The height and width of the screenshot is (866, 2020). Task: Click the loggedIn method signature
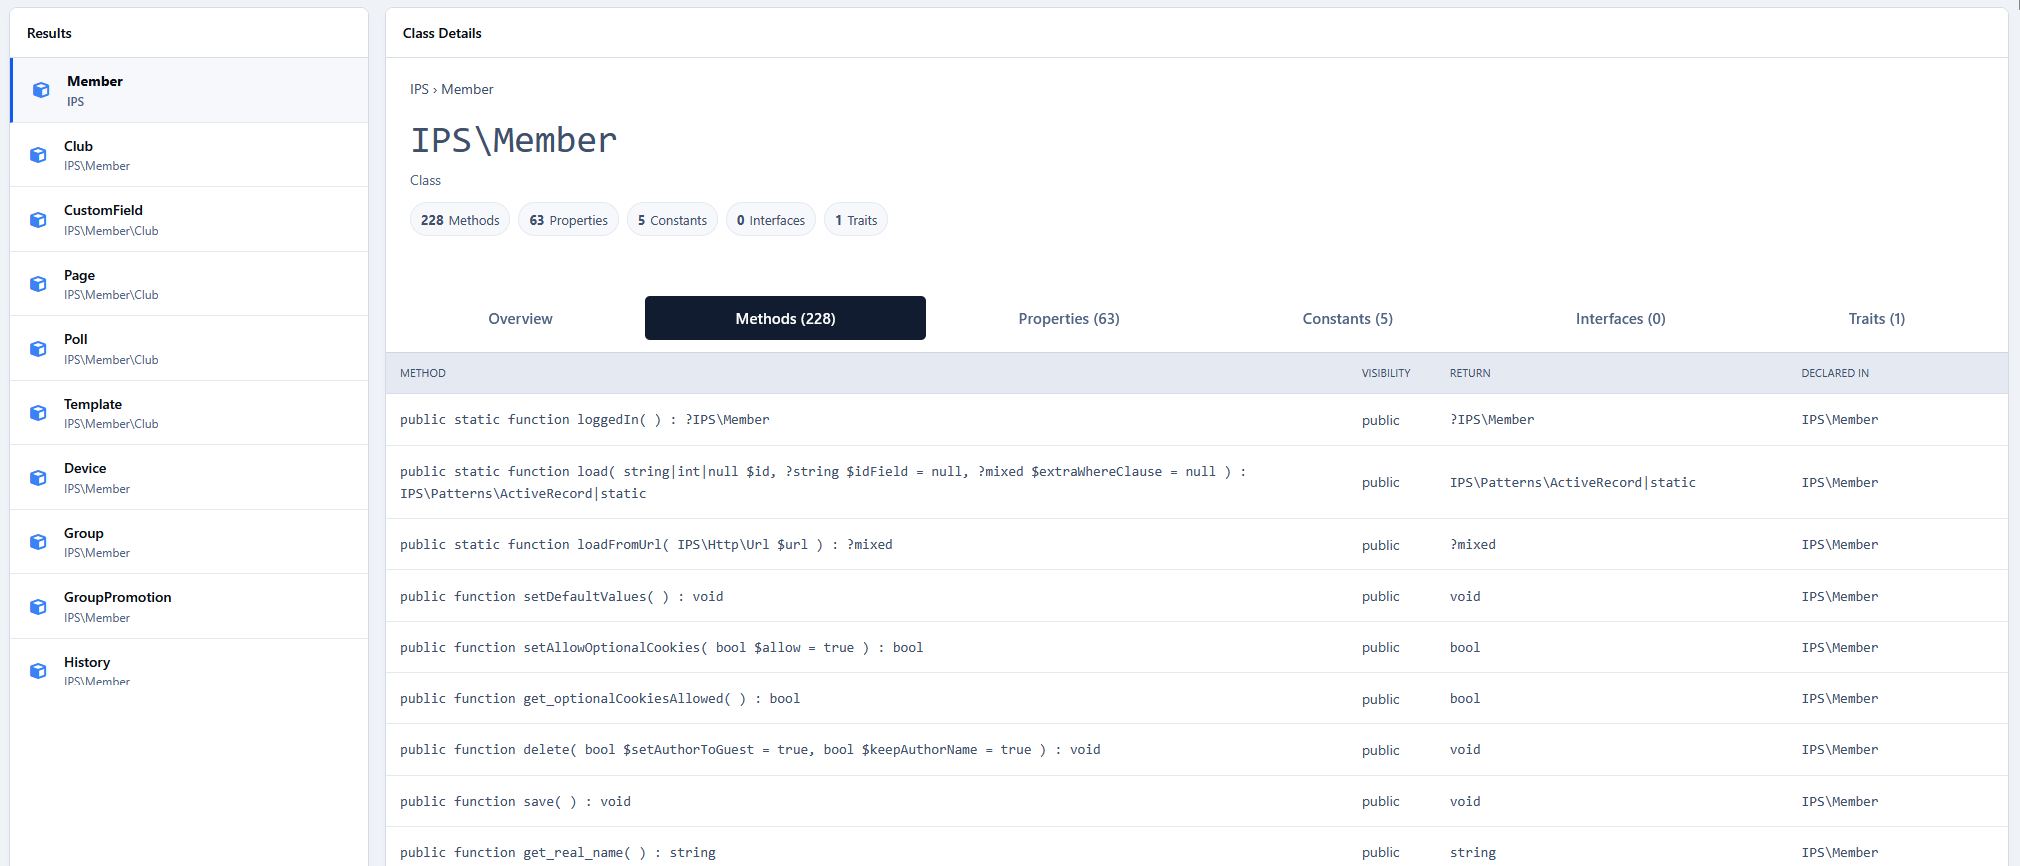coord(585,420)
